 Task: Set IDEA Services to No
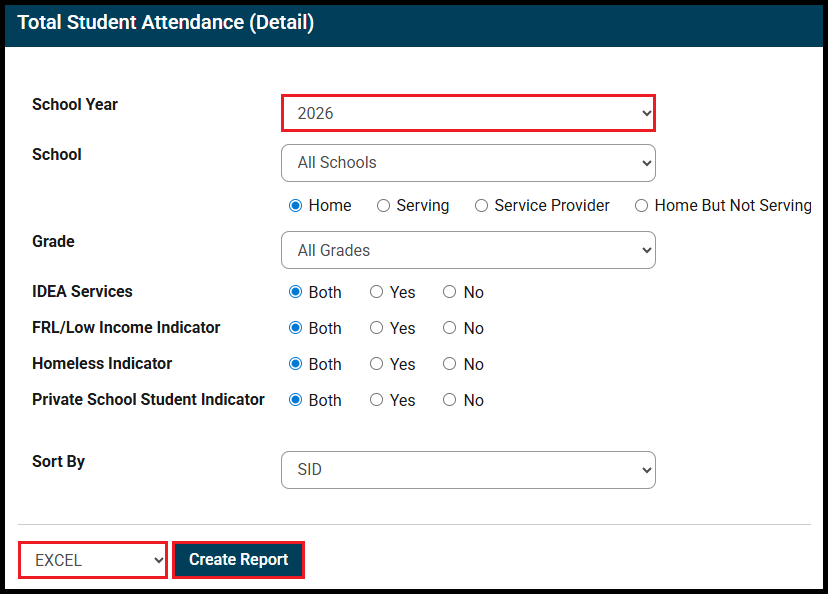(450, 293)
